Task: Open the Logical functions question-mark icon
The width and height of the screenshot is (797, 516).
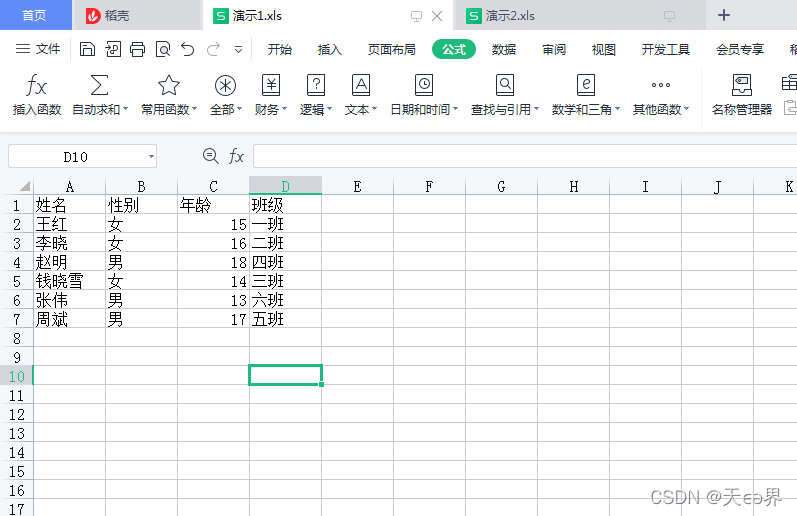Action: (316, 85)
